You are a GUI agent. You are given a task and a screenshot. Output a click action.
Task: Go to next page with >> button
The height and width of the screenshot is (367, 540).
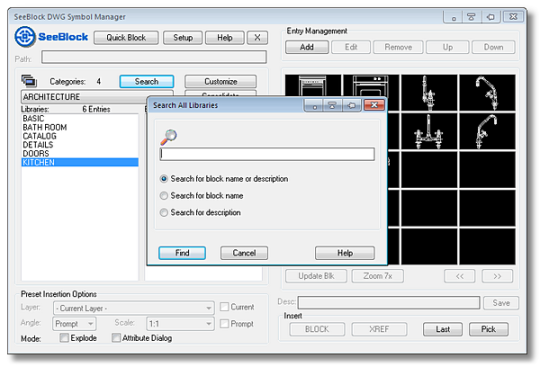(497, 276)
